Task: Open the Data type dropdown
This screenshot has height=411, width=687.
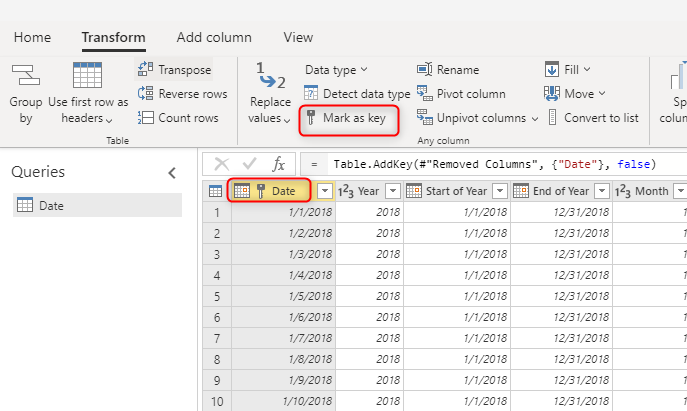Action: tap(336, 70)
